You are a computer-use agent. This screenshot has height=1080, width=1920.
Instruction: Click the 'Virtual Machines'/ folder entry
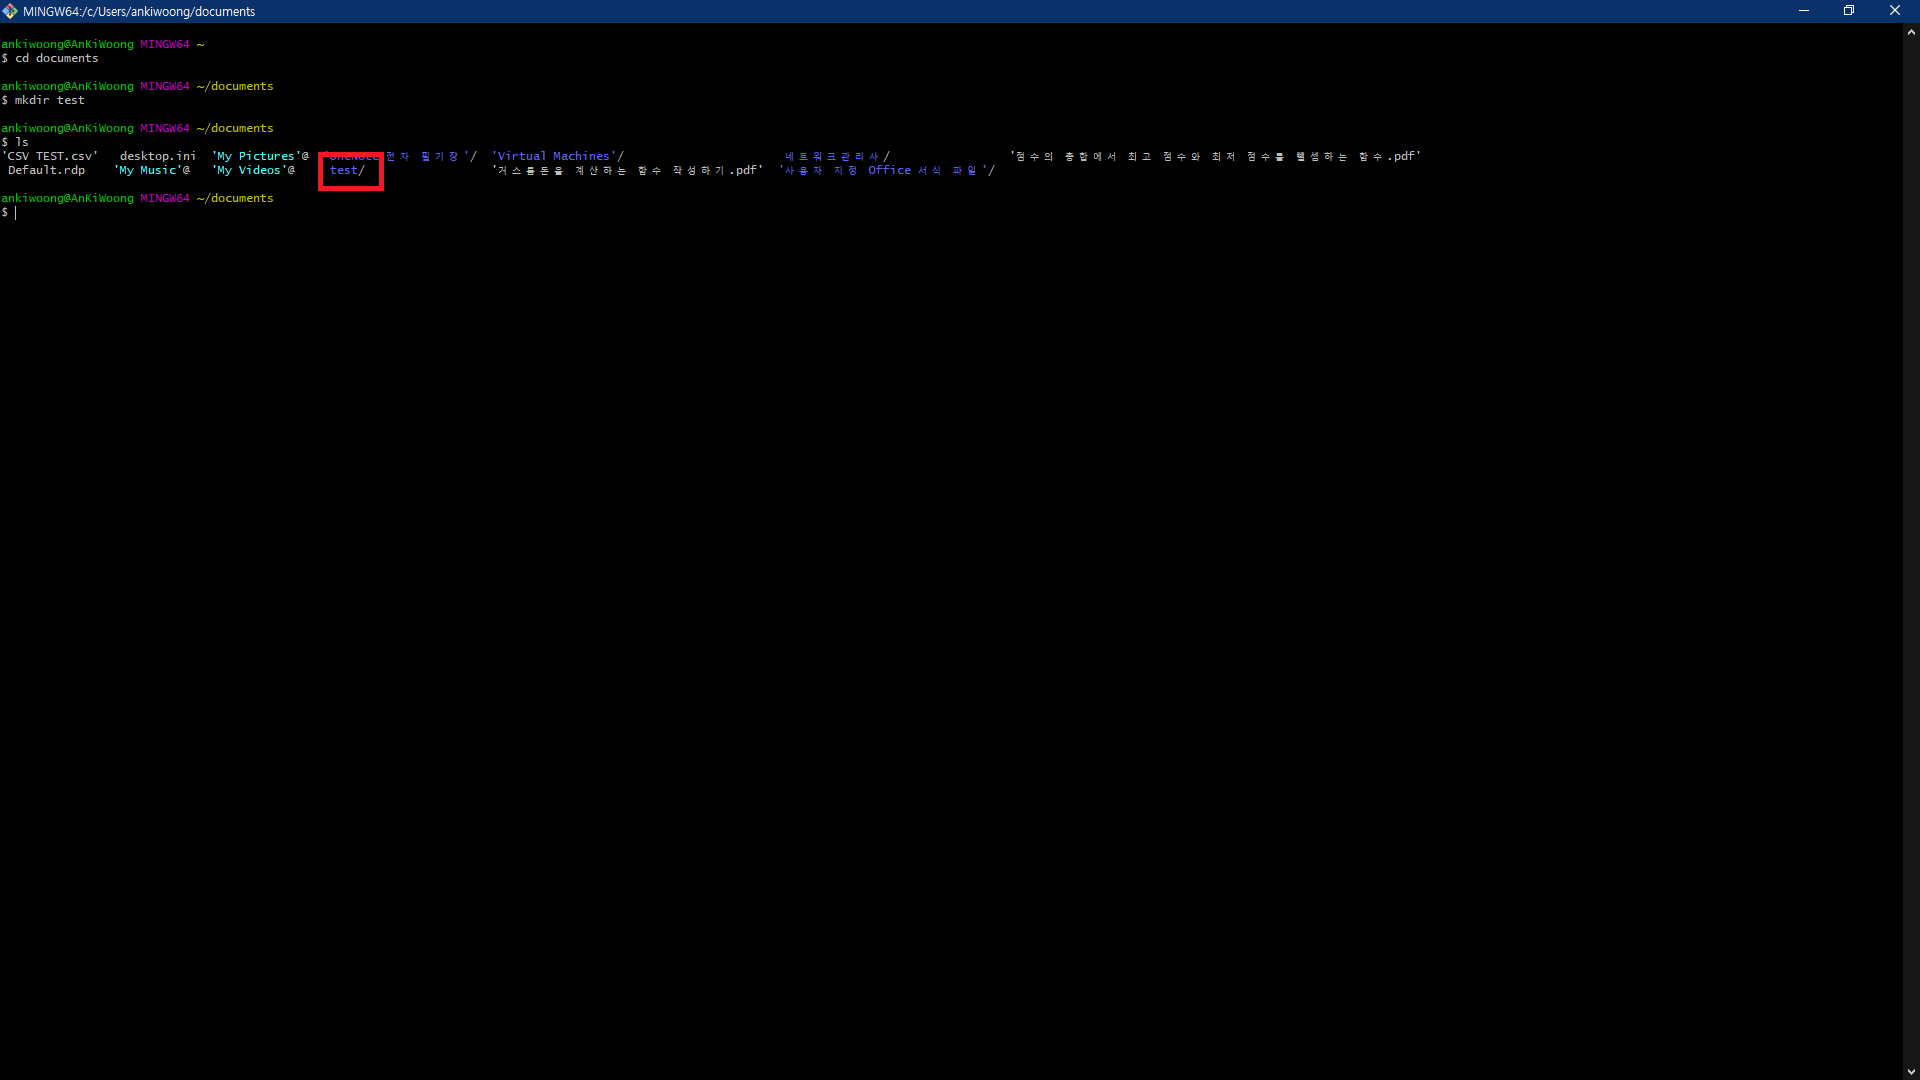coord(558,157)
